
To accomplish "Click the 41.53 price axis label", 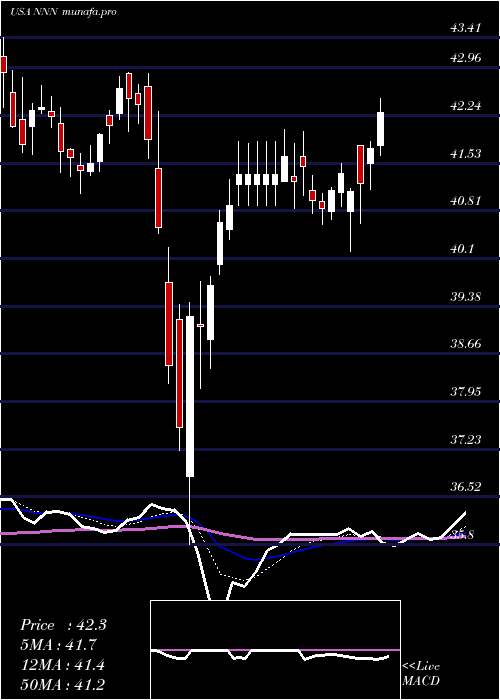I will point(466,154).
